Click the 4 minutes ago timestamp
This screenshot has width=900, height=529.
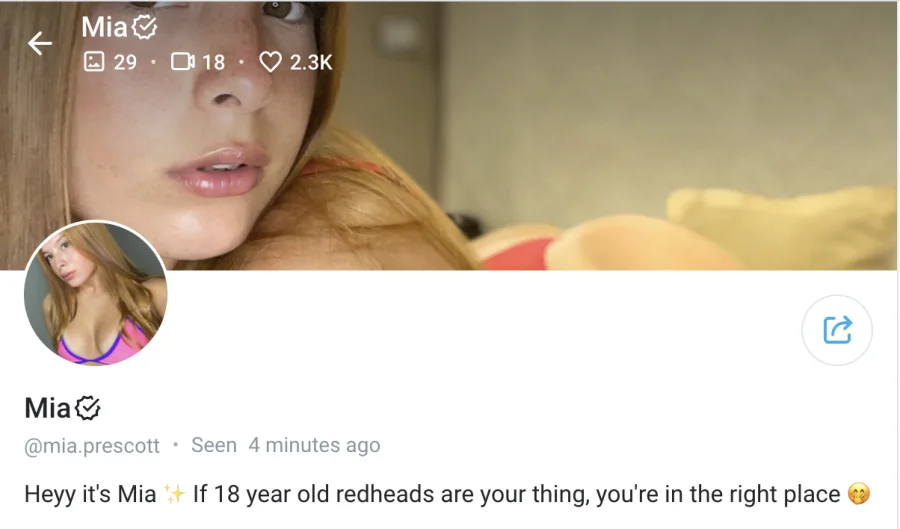(x=314, y=445)
